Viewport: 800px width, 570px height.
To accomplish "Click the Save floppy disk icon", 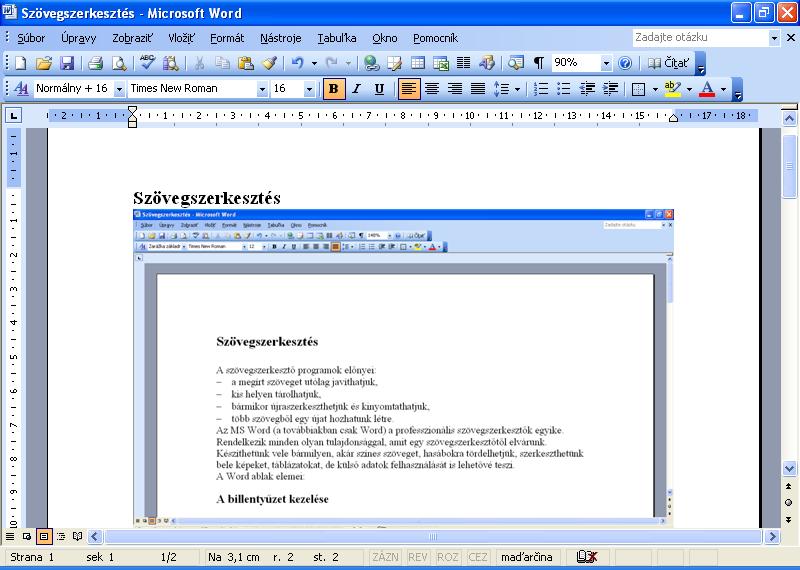I will [x=67, y=63].
